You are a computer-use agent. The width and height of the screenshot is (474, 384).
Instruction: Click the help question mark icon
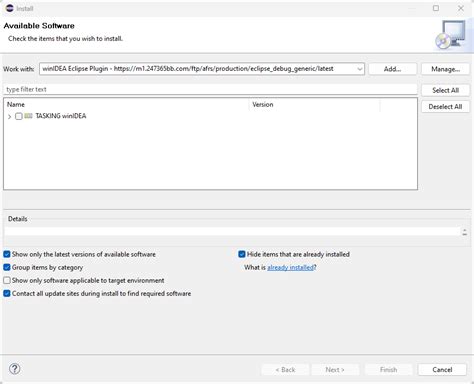(15, 369)
